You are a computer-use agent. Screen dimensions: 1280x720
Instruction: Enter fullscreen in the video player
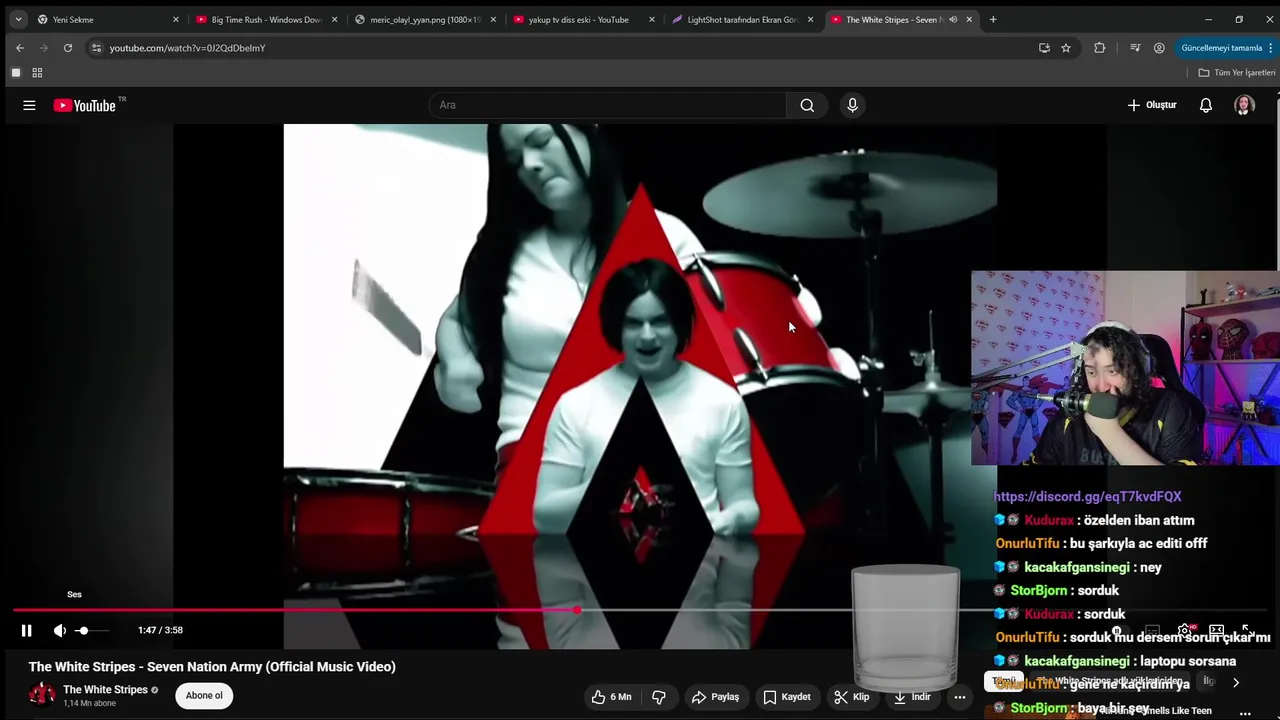point(1247,630)
